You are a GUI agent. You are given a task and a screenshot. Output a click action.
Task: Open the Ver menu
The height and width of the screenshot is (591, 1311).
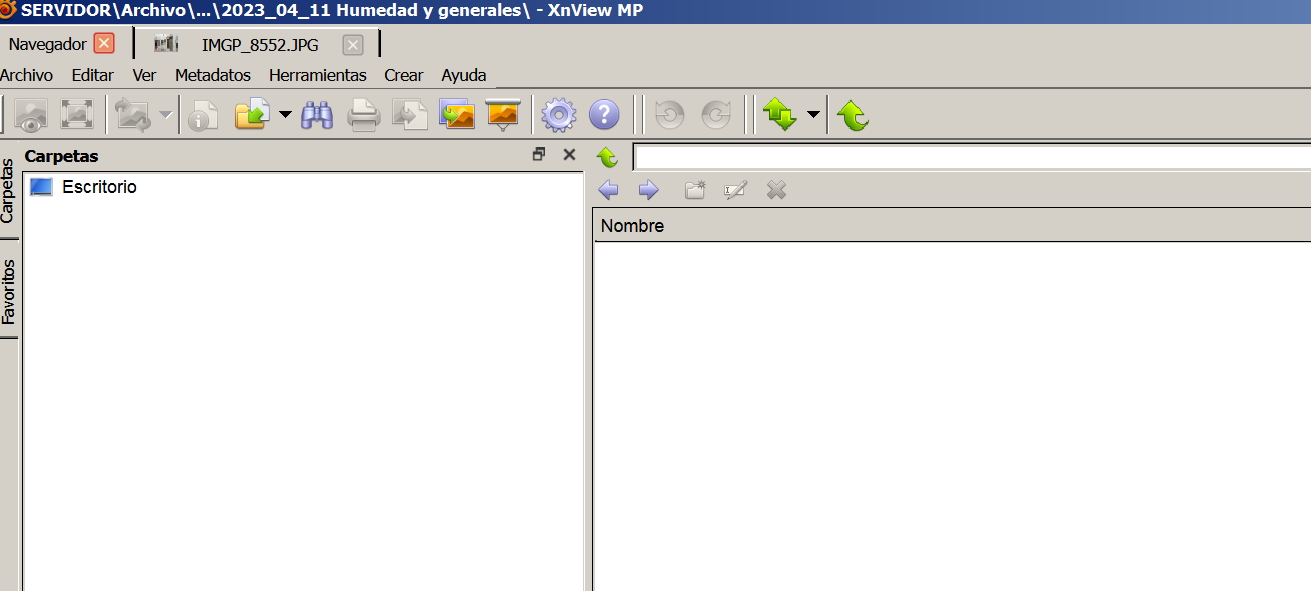tap(144, 75)
